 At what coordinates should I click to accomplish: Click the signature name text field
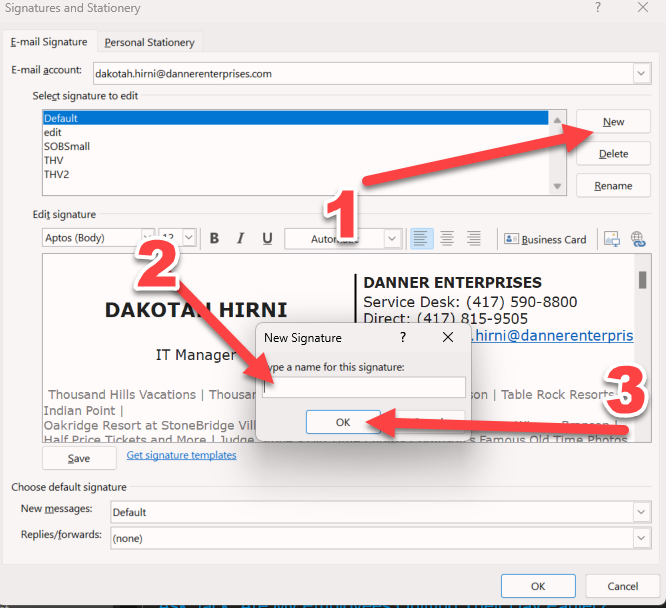(x=364, y=387)
